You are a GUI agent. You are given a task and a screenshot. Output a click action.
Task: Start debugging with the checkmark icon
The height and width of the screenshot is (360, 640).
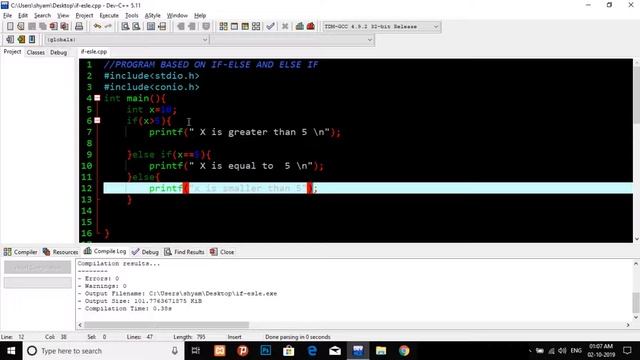[270, 26]
